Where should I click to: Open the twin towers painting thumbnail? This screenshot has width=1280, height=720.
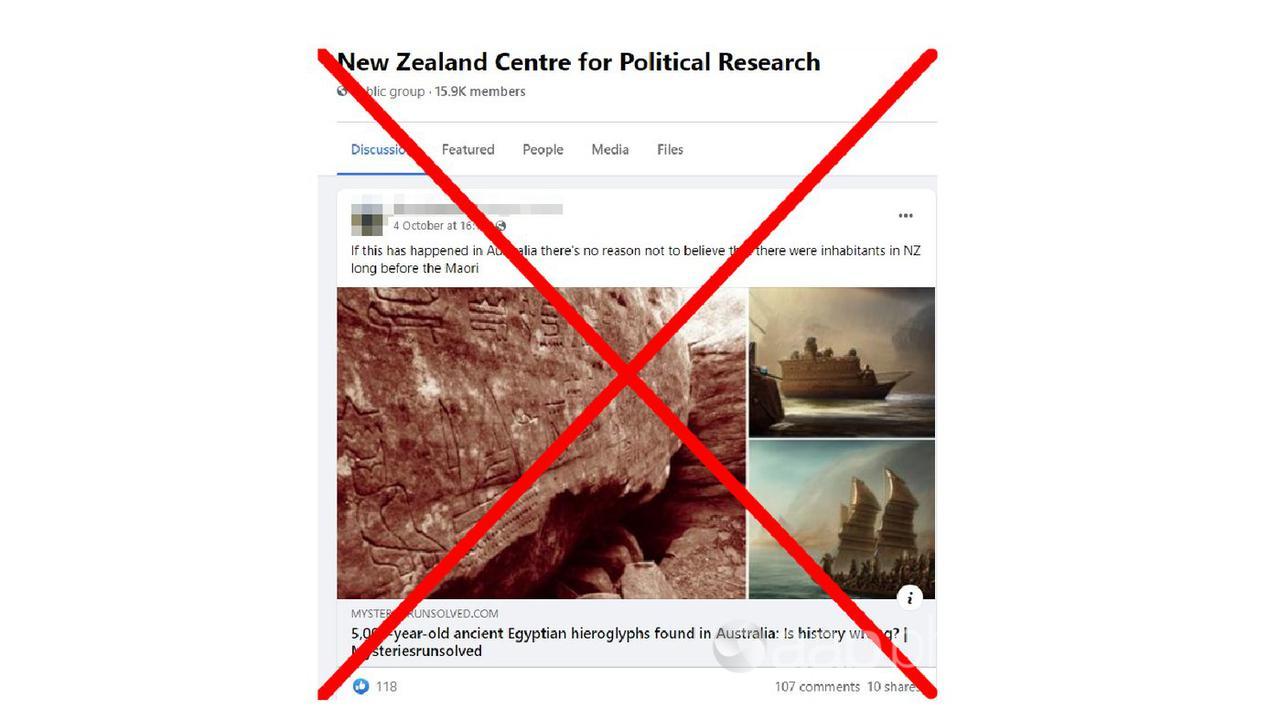click(842, 519)
